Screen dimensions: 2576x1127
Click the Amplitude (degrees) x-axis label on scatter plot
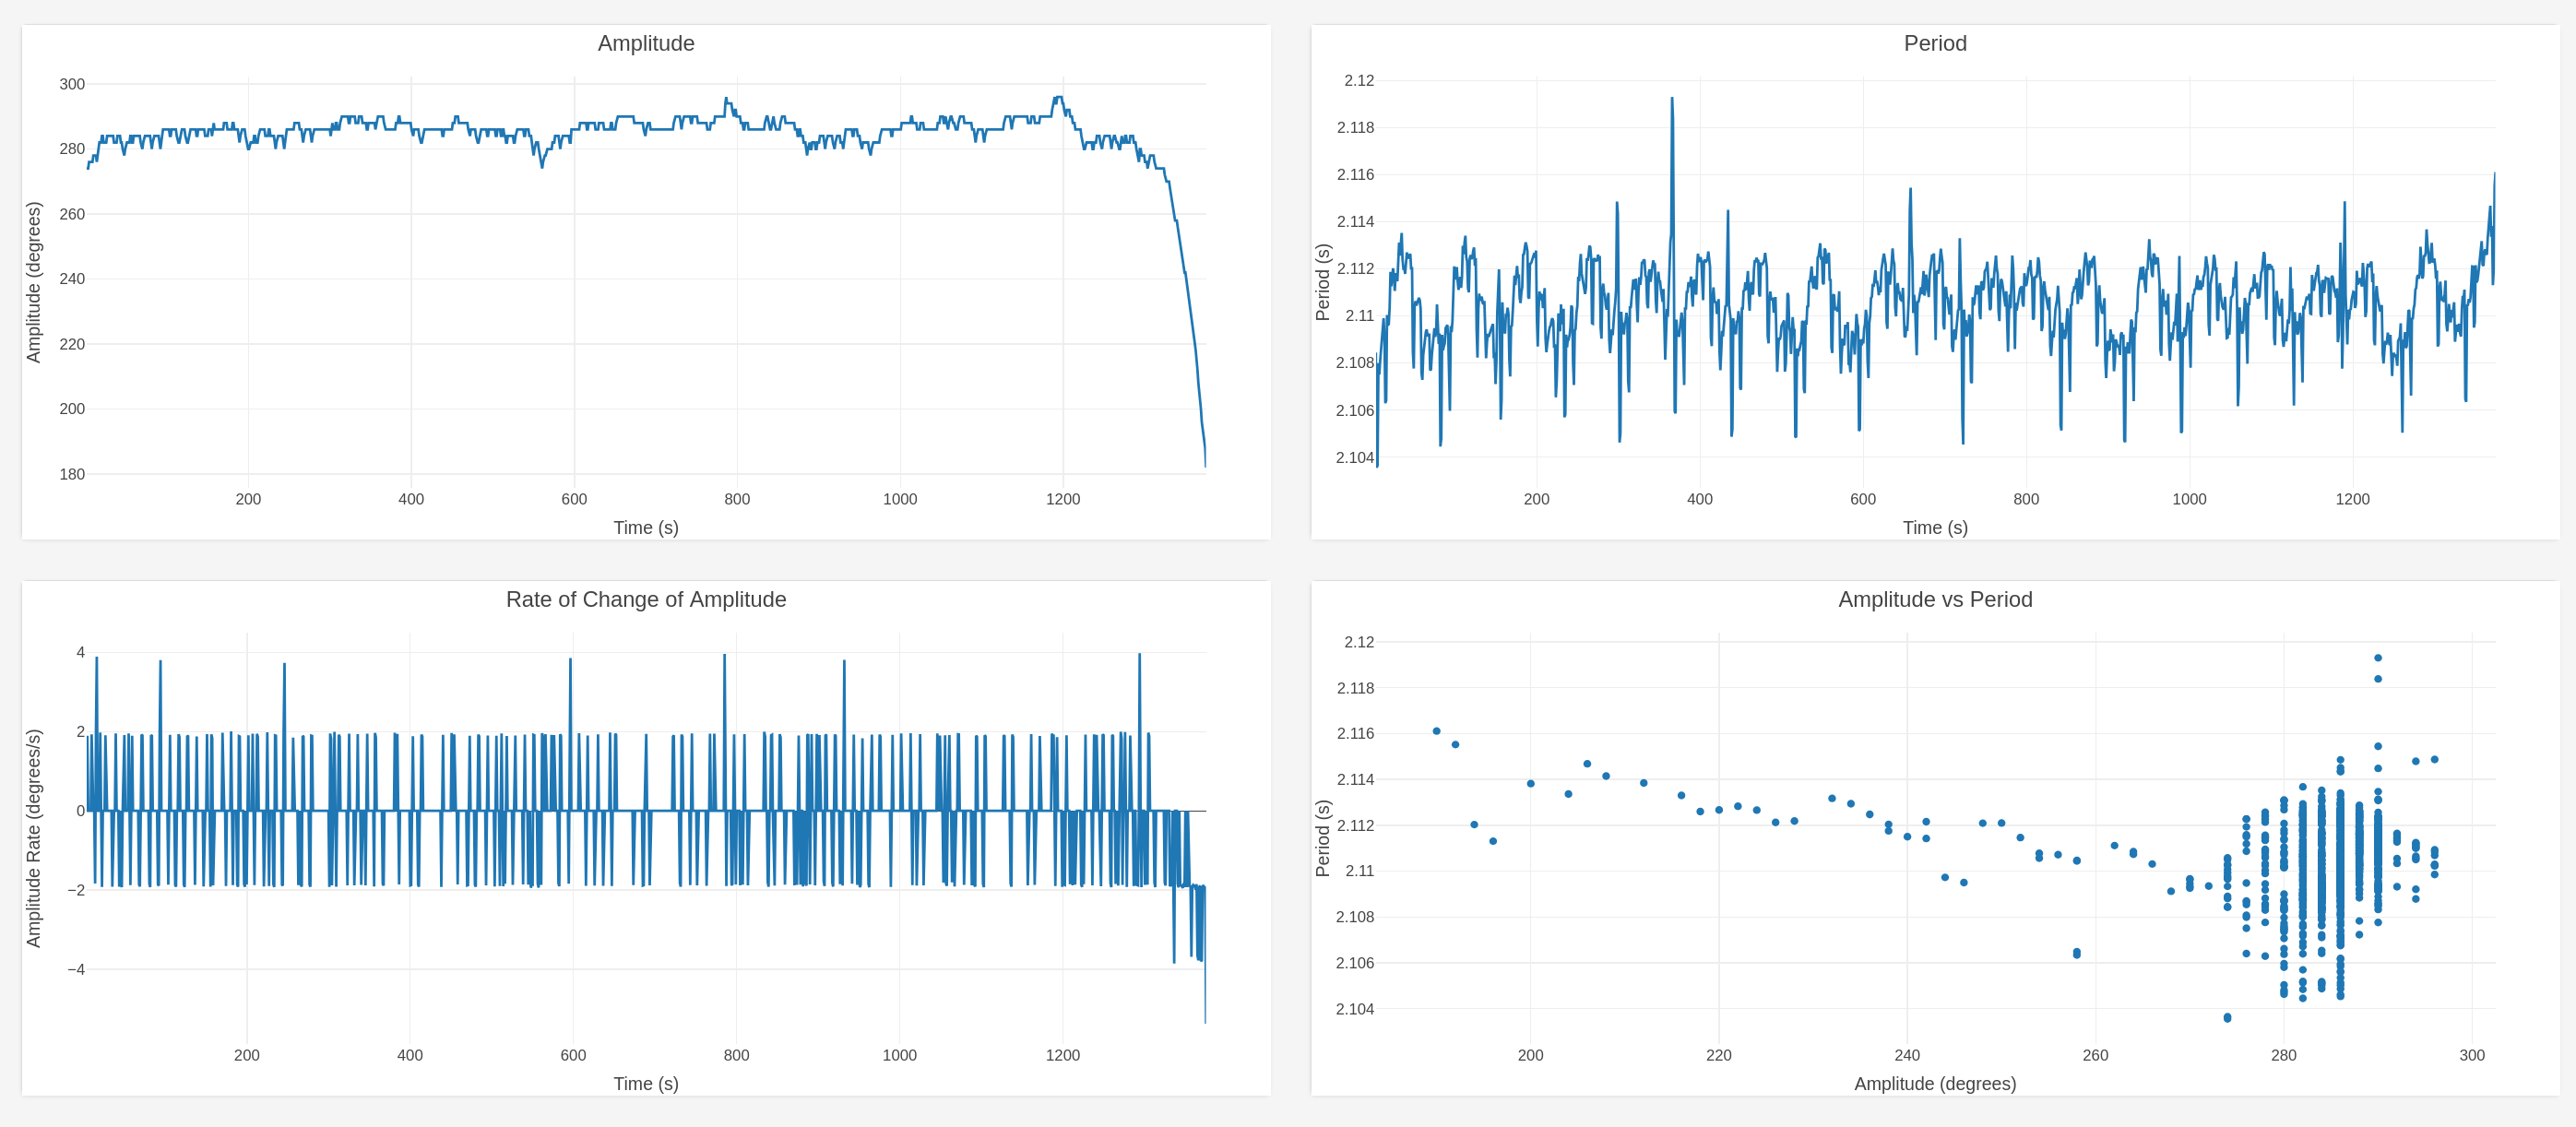(1934, 1083)
